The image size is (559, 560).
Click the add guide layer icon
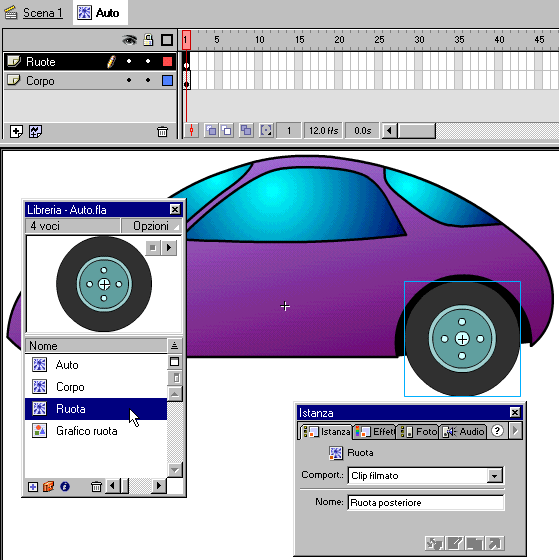tap(35, 131)
